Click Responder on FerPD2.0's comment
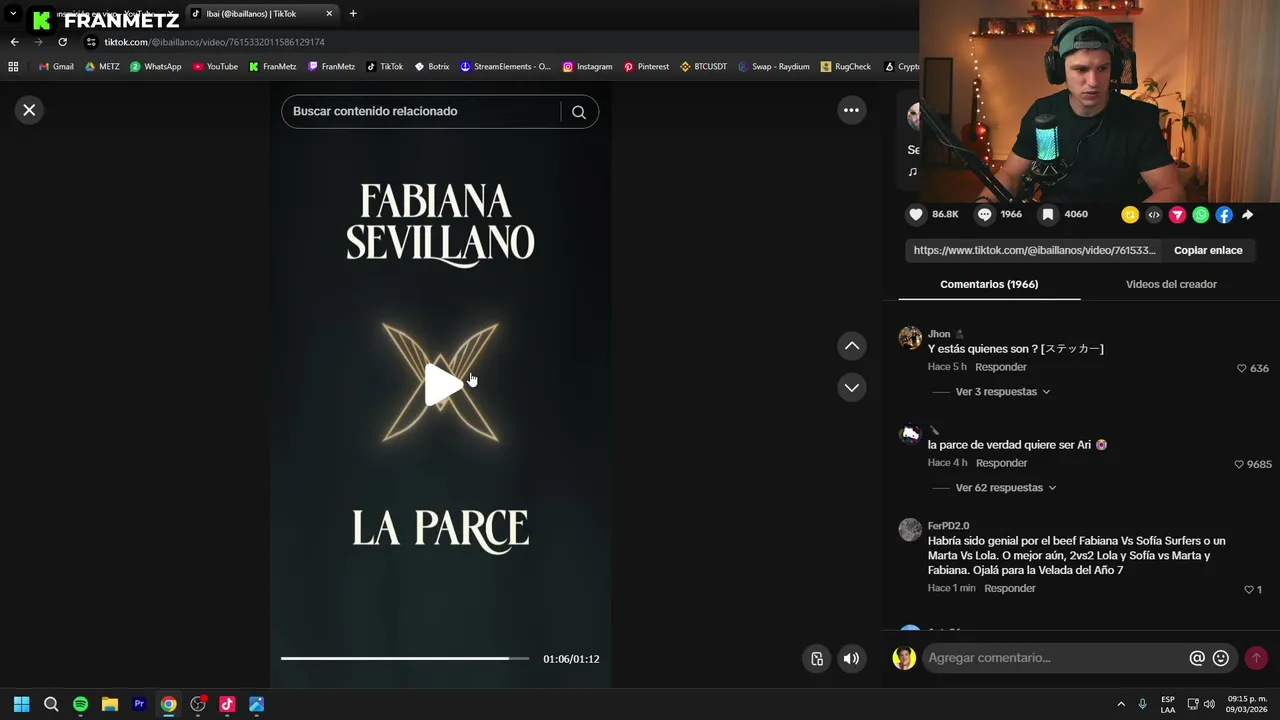This screenshot has width=1280, height=720. (x=1010, y=588)
